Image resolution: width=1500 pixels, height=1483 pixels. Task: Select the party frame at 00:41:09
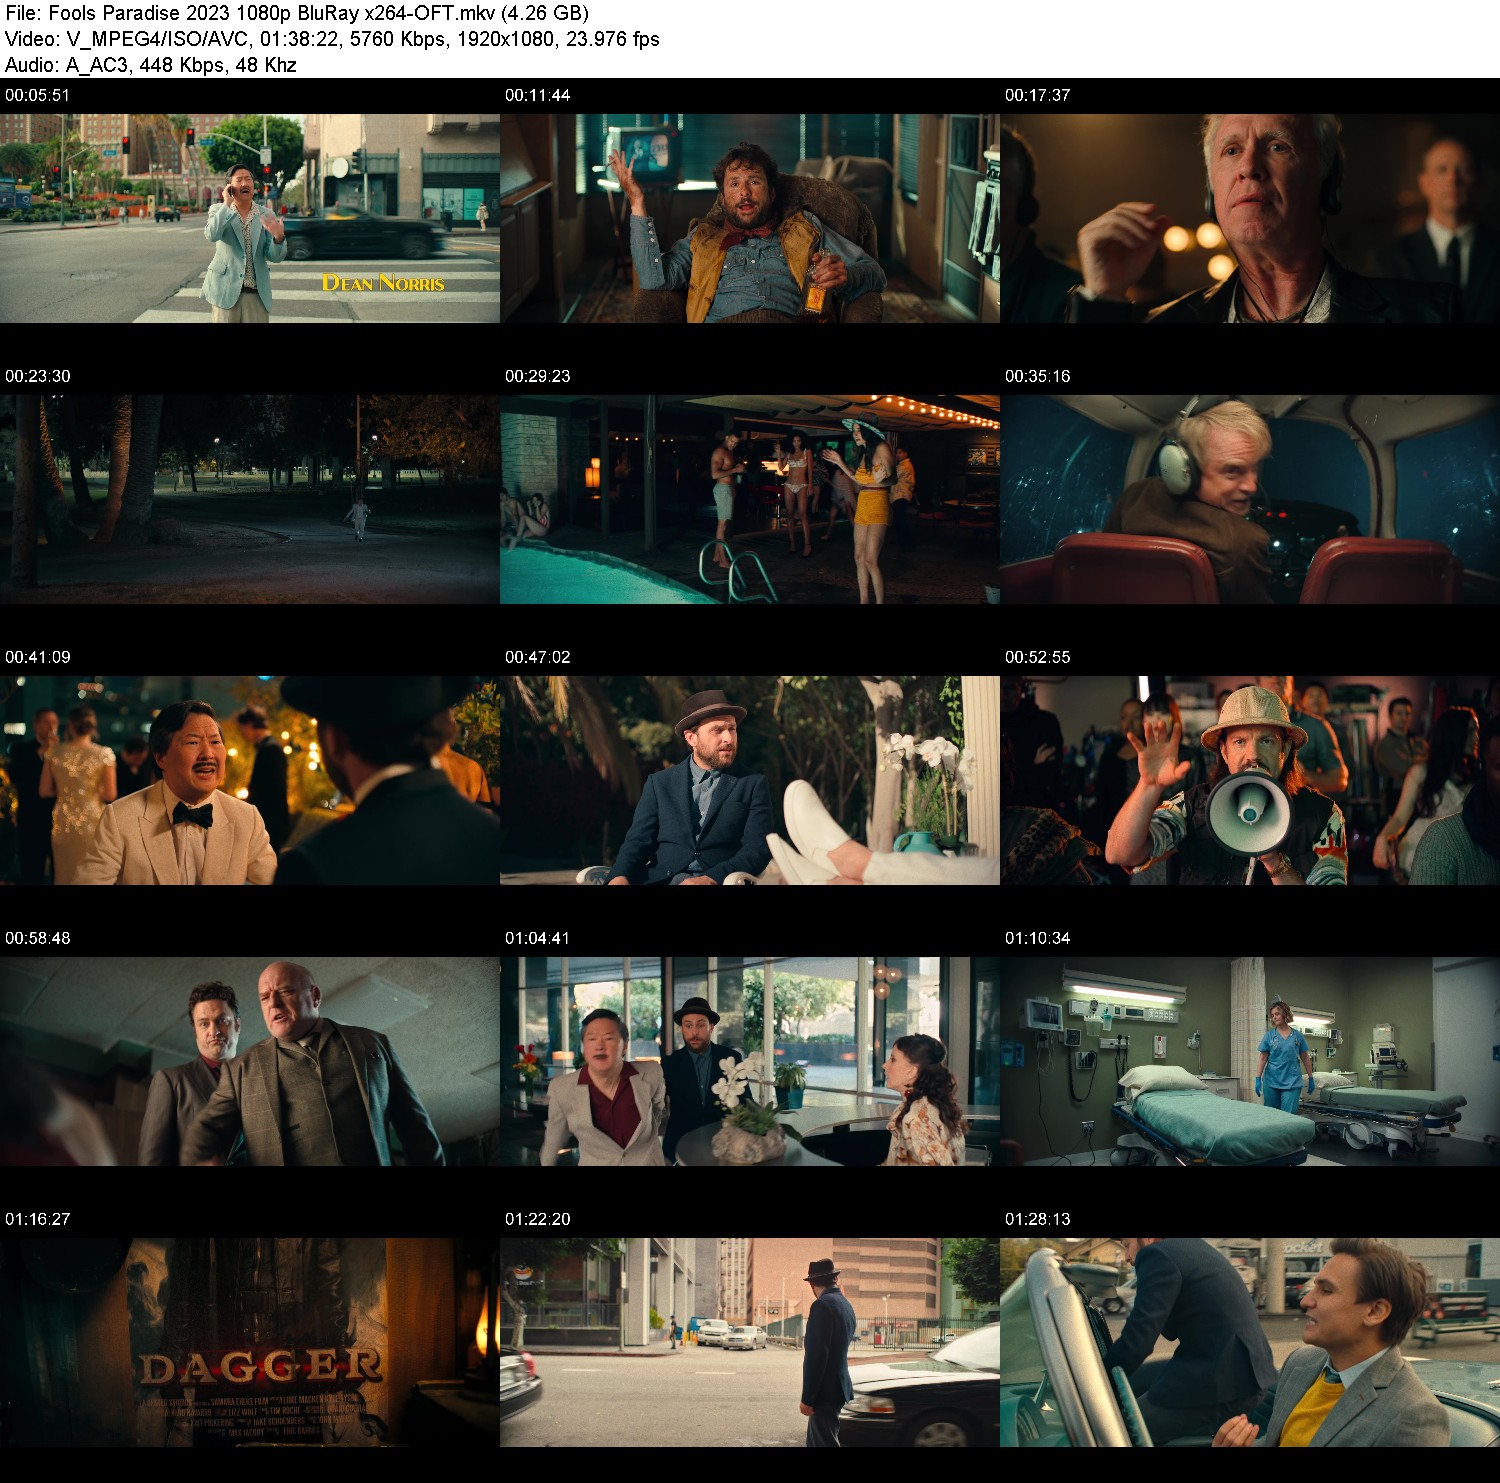coord(250,780)
